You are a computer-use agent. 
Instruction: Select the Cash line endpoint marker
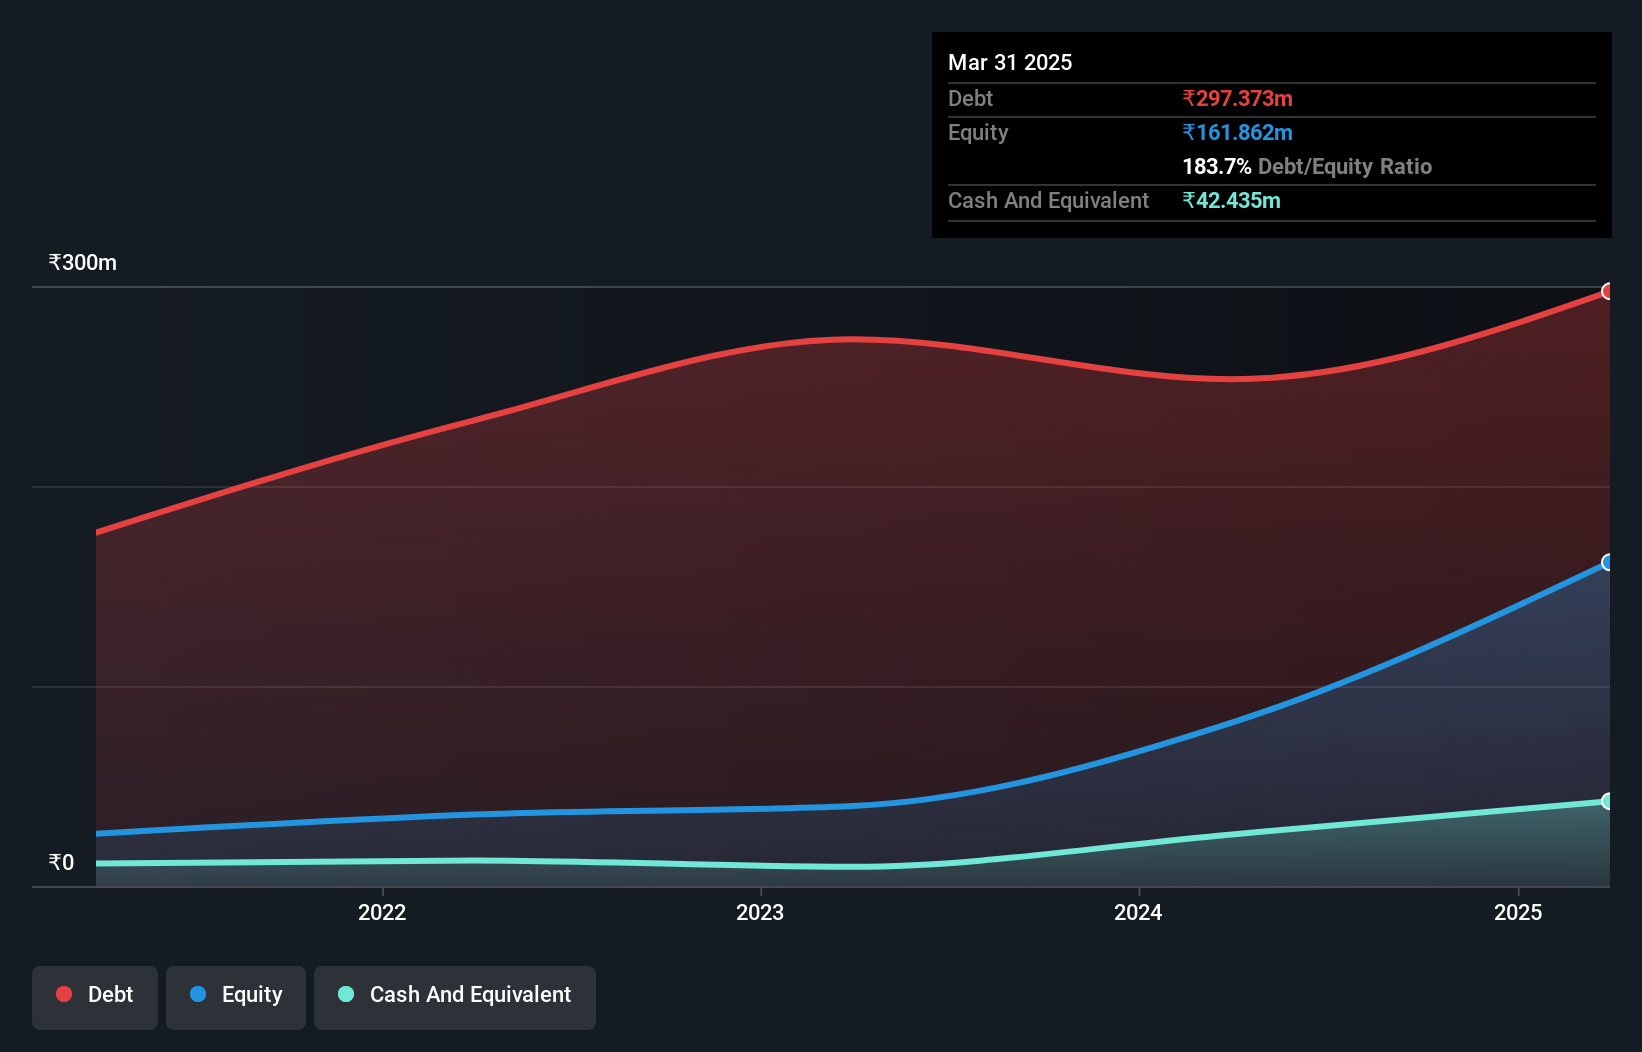click(1607, 801)
